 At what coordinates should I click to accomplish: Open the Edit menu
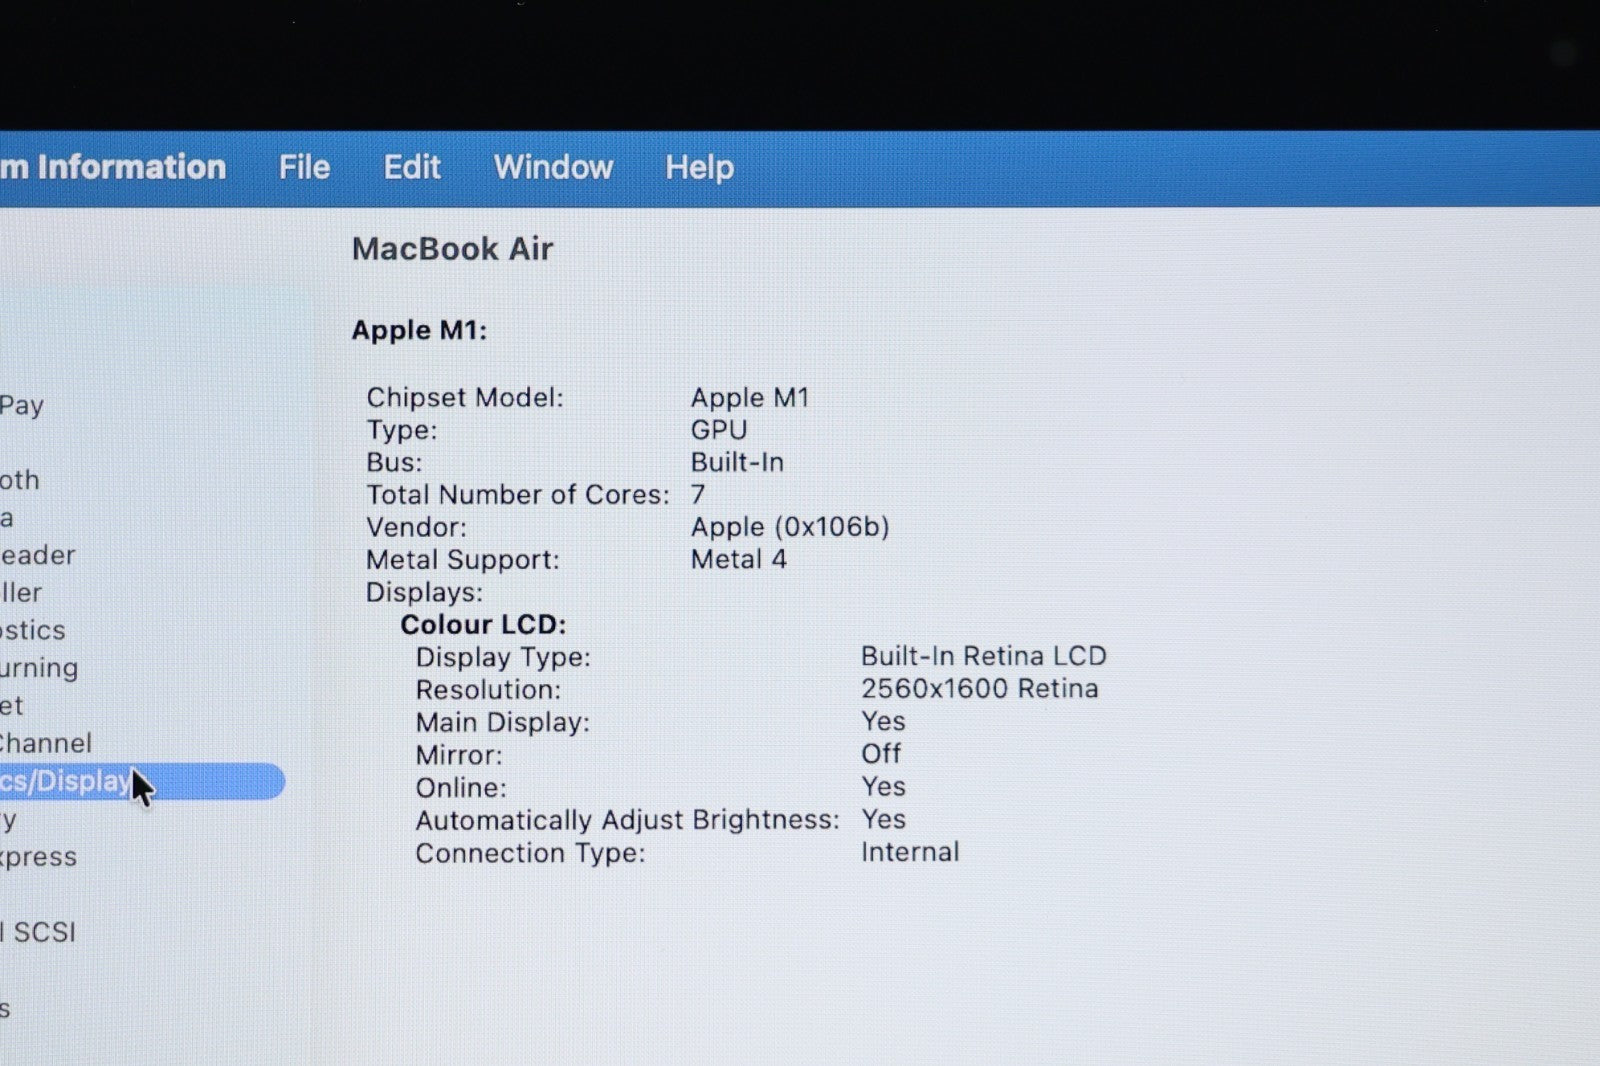(412, 167)
